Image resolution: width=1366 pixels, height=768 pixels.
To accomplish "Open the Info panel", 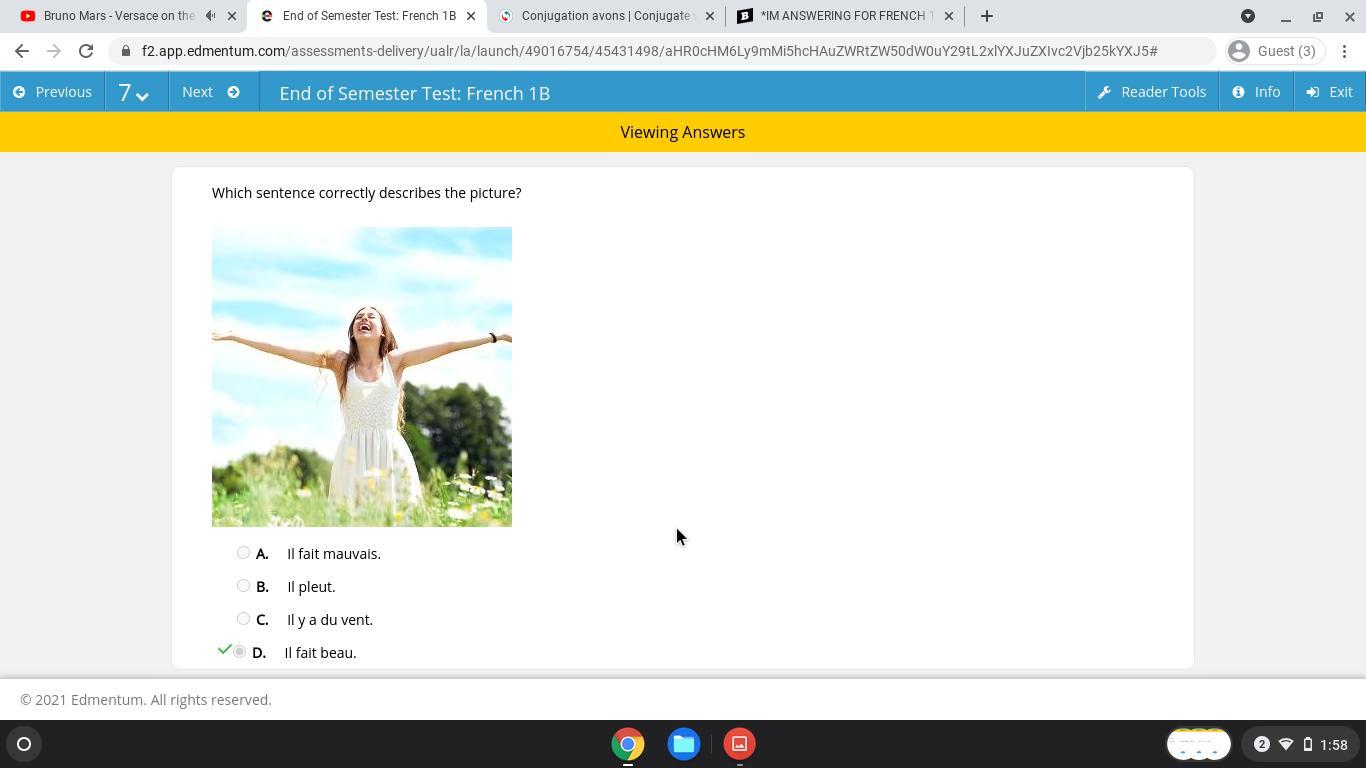I will coord(1256,92).
